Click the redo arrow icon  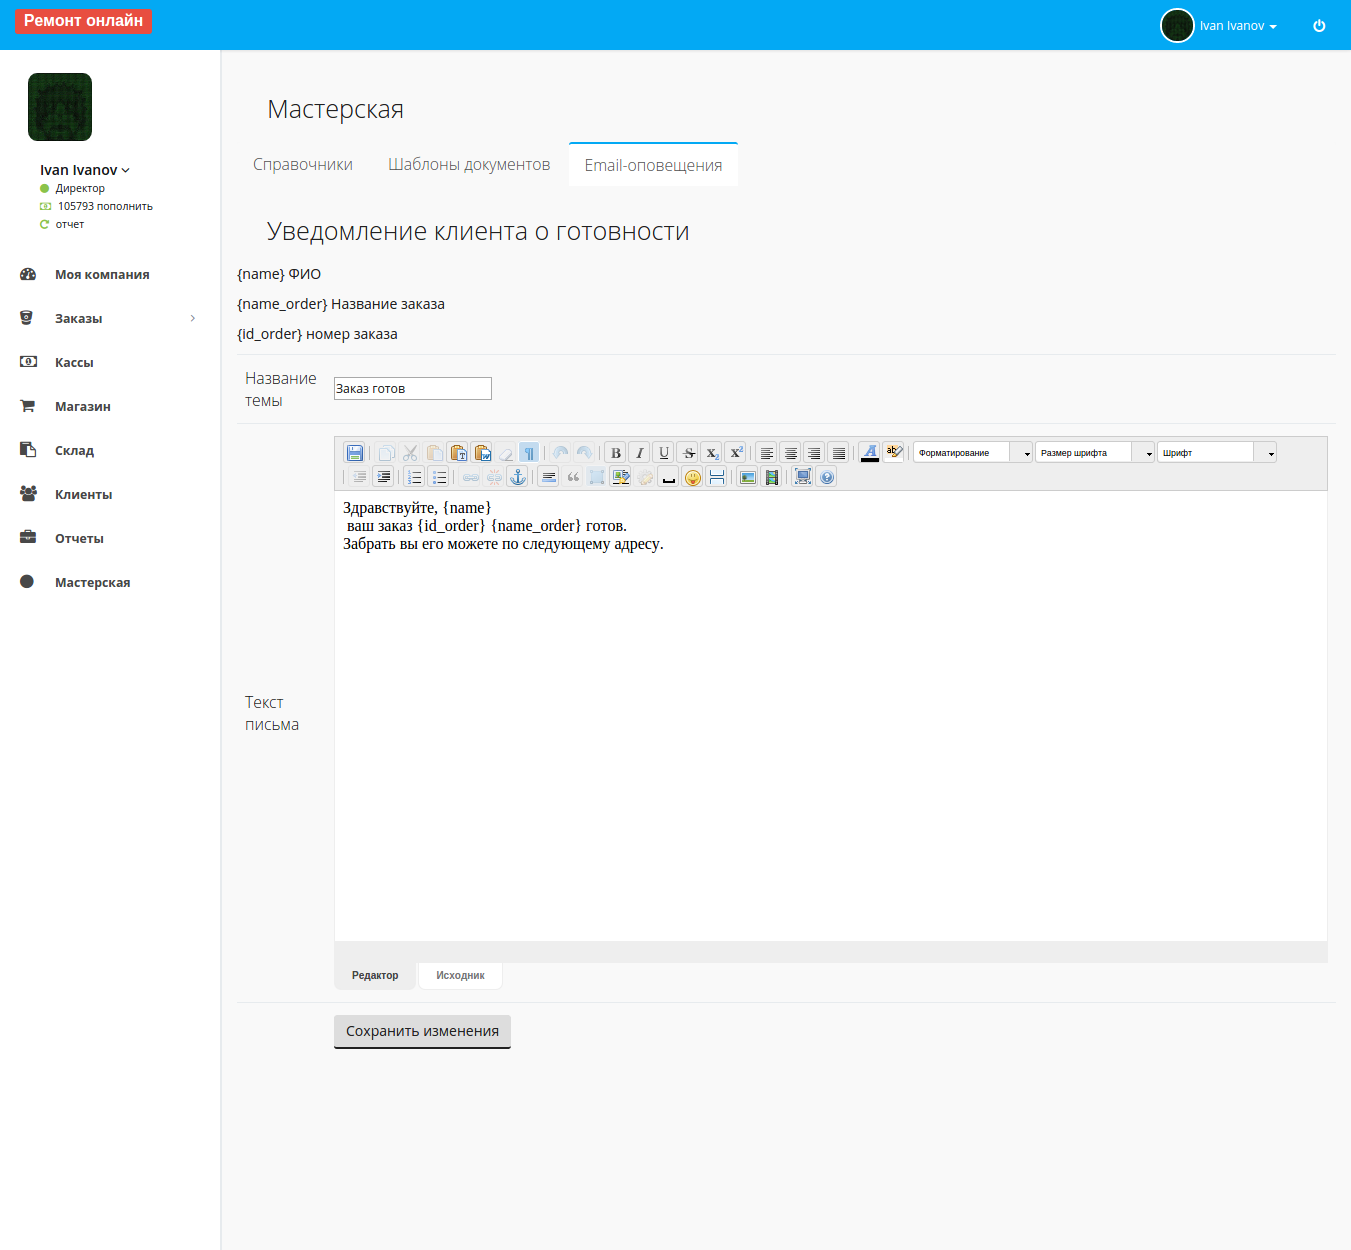pyautogui.click(x=585, y=453)
